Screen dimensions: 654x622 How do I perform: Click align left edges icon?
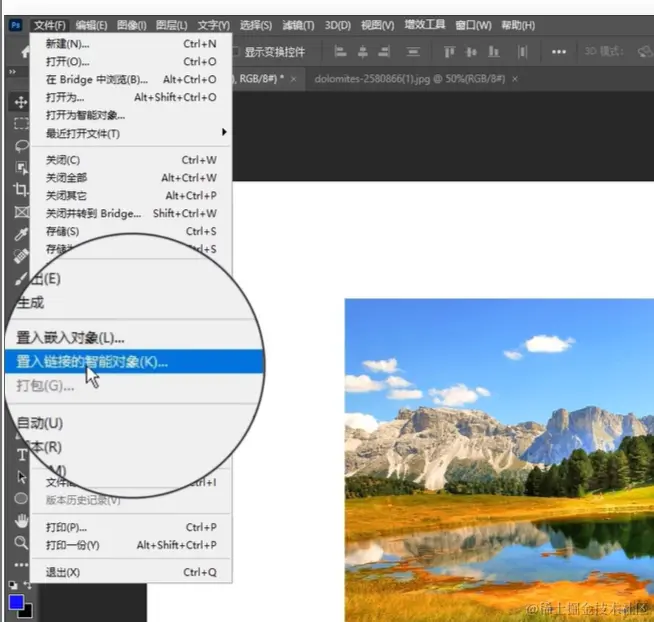click(x=340, y=51)
